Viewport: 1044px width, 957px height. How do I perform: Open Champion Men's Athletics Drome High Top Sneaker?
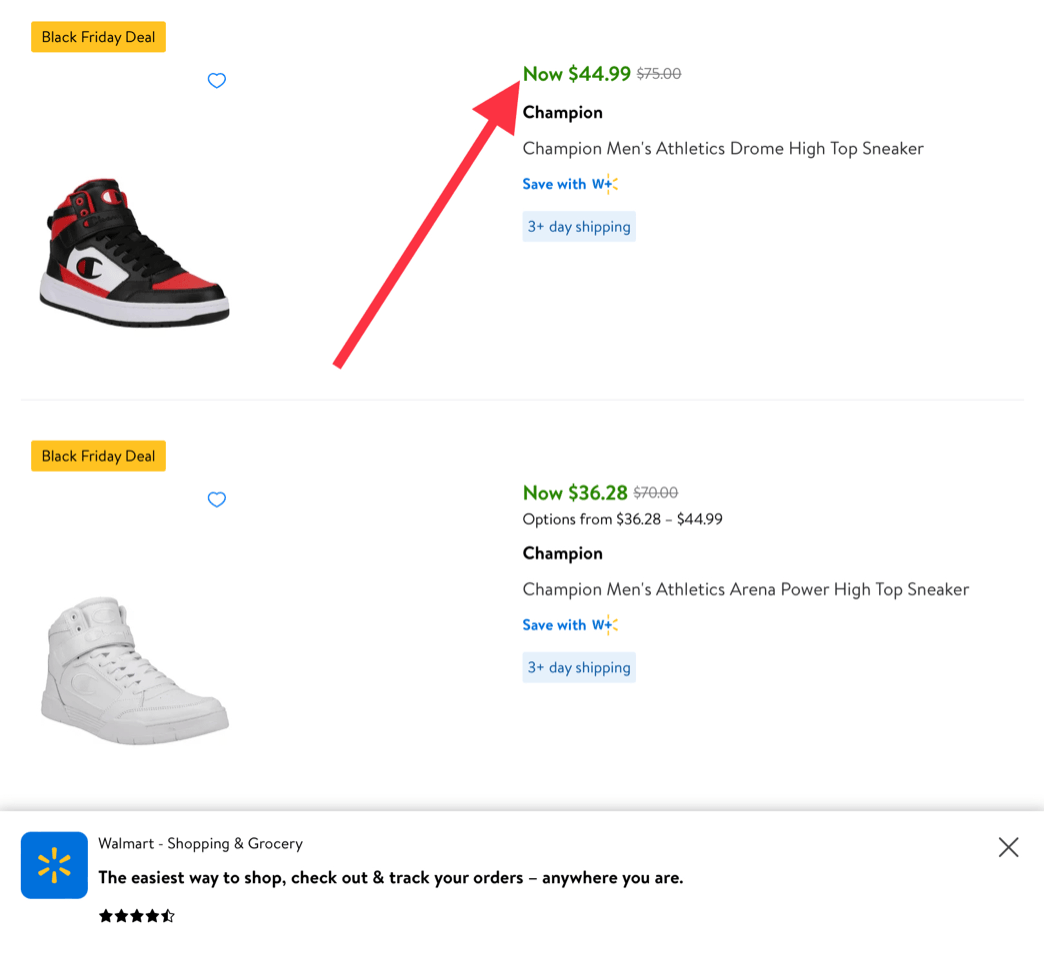click(x=723, y=149)
